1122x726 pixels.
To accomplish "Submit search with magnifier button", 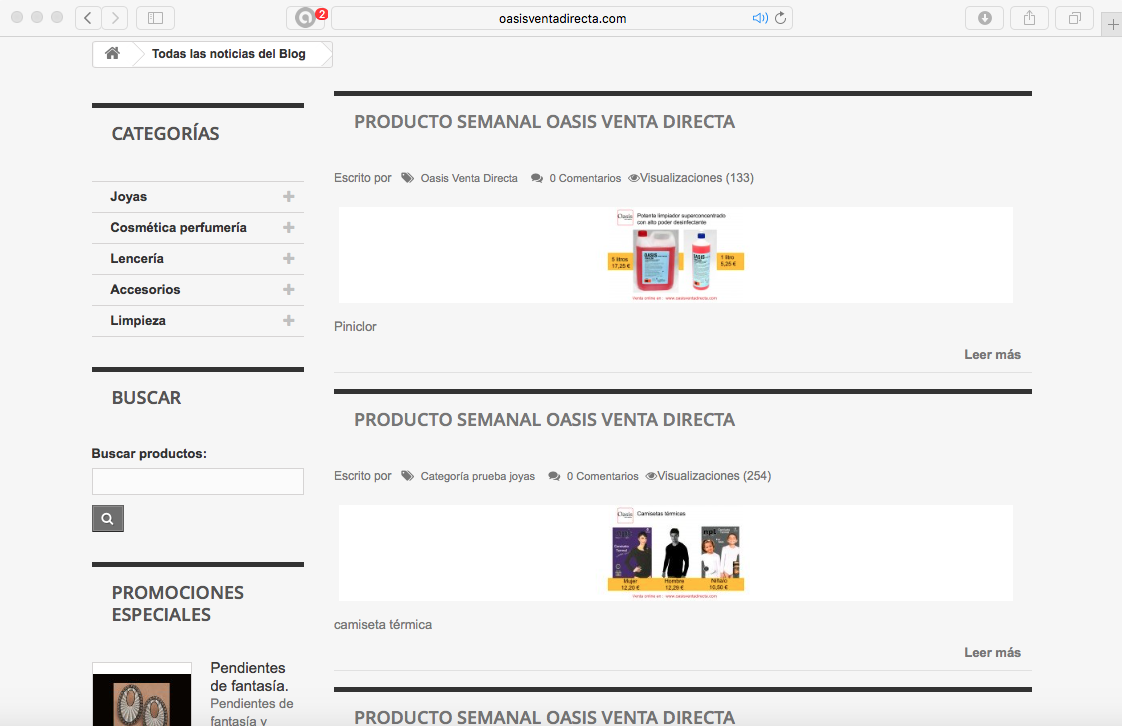I will [x=107, y=519].
